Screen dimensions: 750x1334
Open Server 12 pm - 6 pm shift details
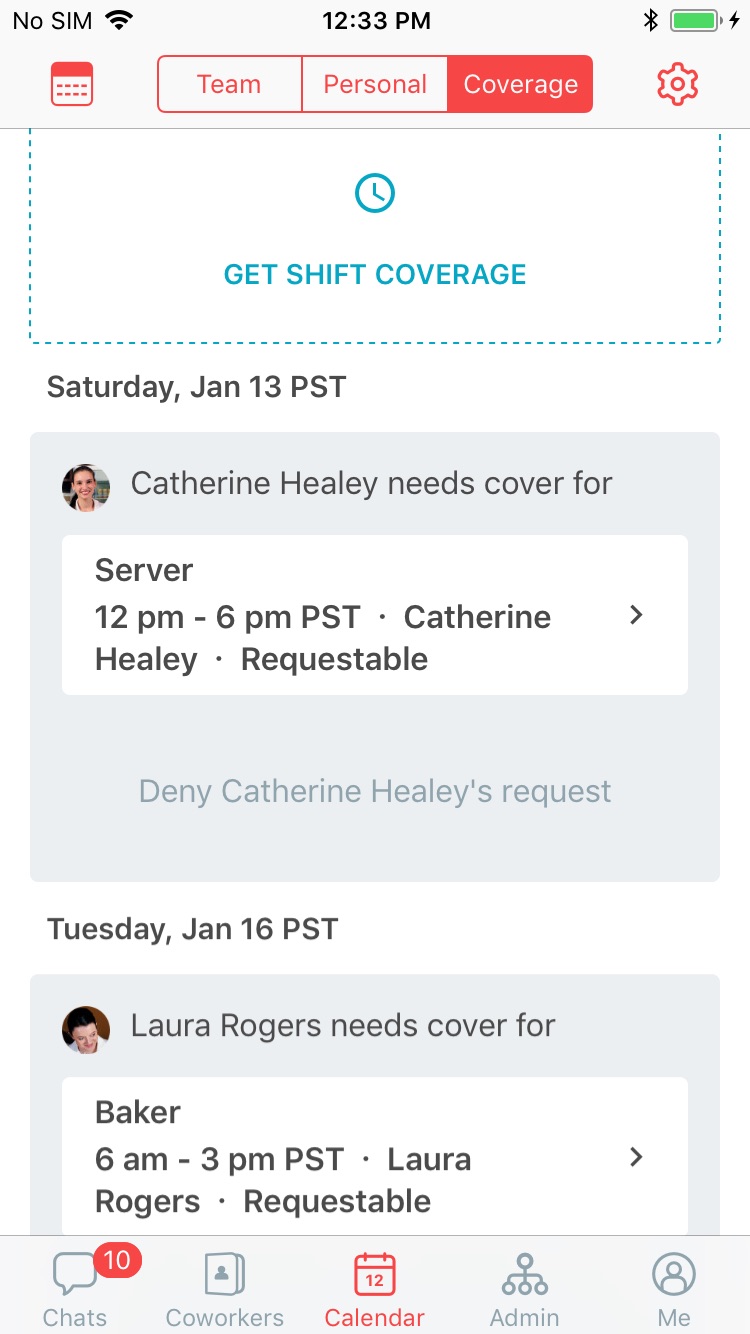pyautogui.click(x=375, y=615)
